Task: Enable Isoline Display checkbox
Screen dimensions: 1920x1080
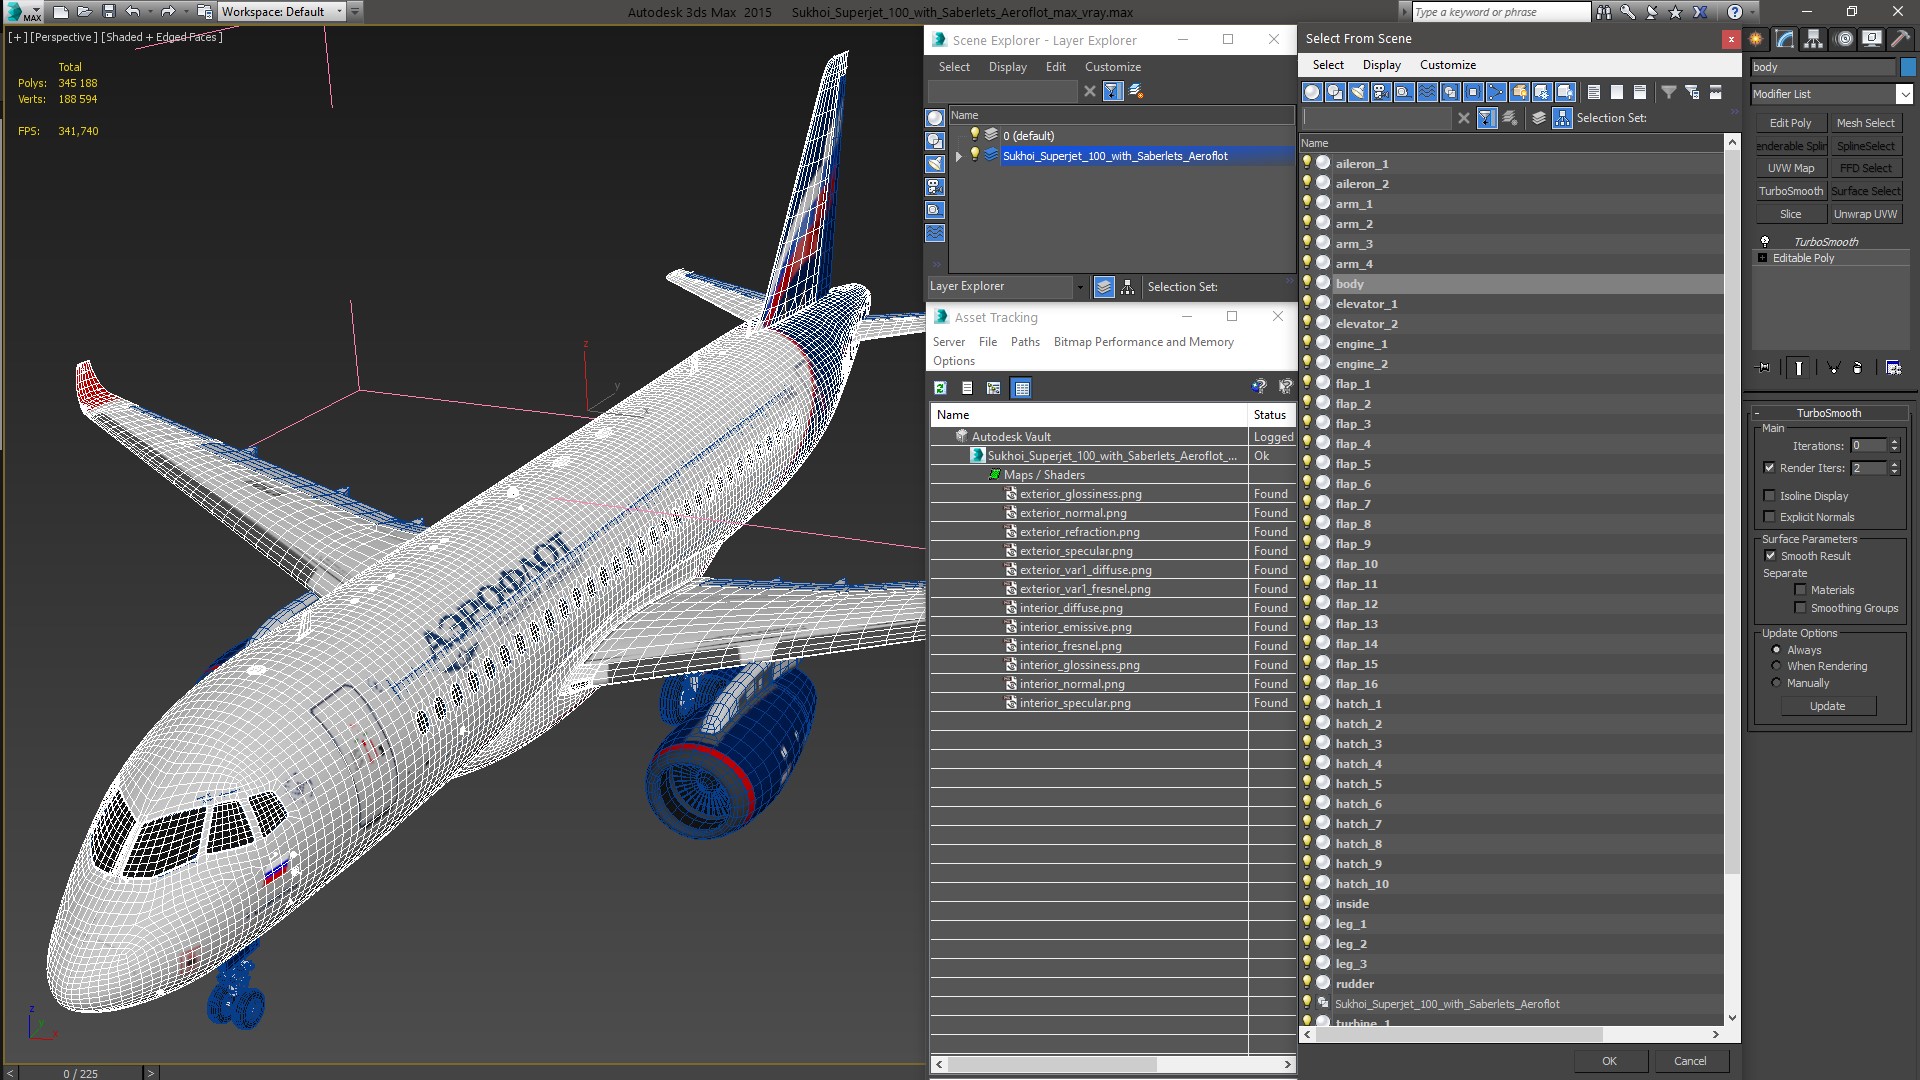Action: pos(1769,496)
